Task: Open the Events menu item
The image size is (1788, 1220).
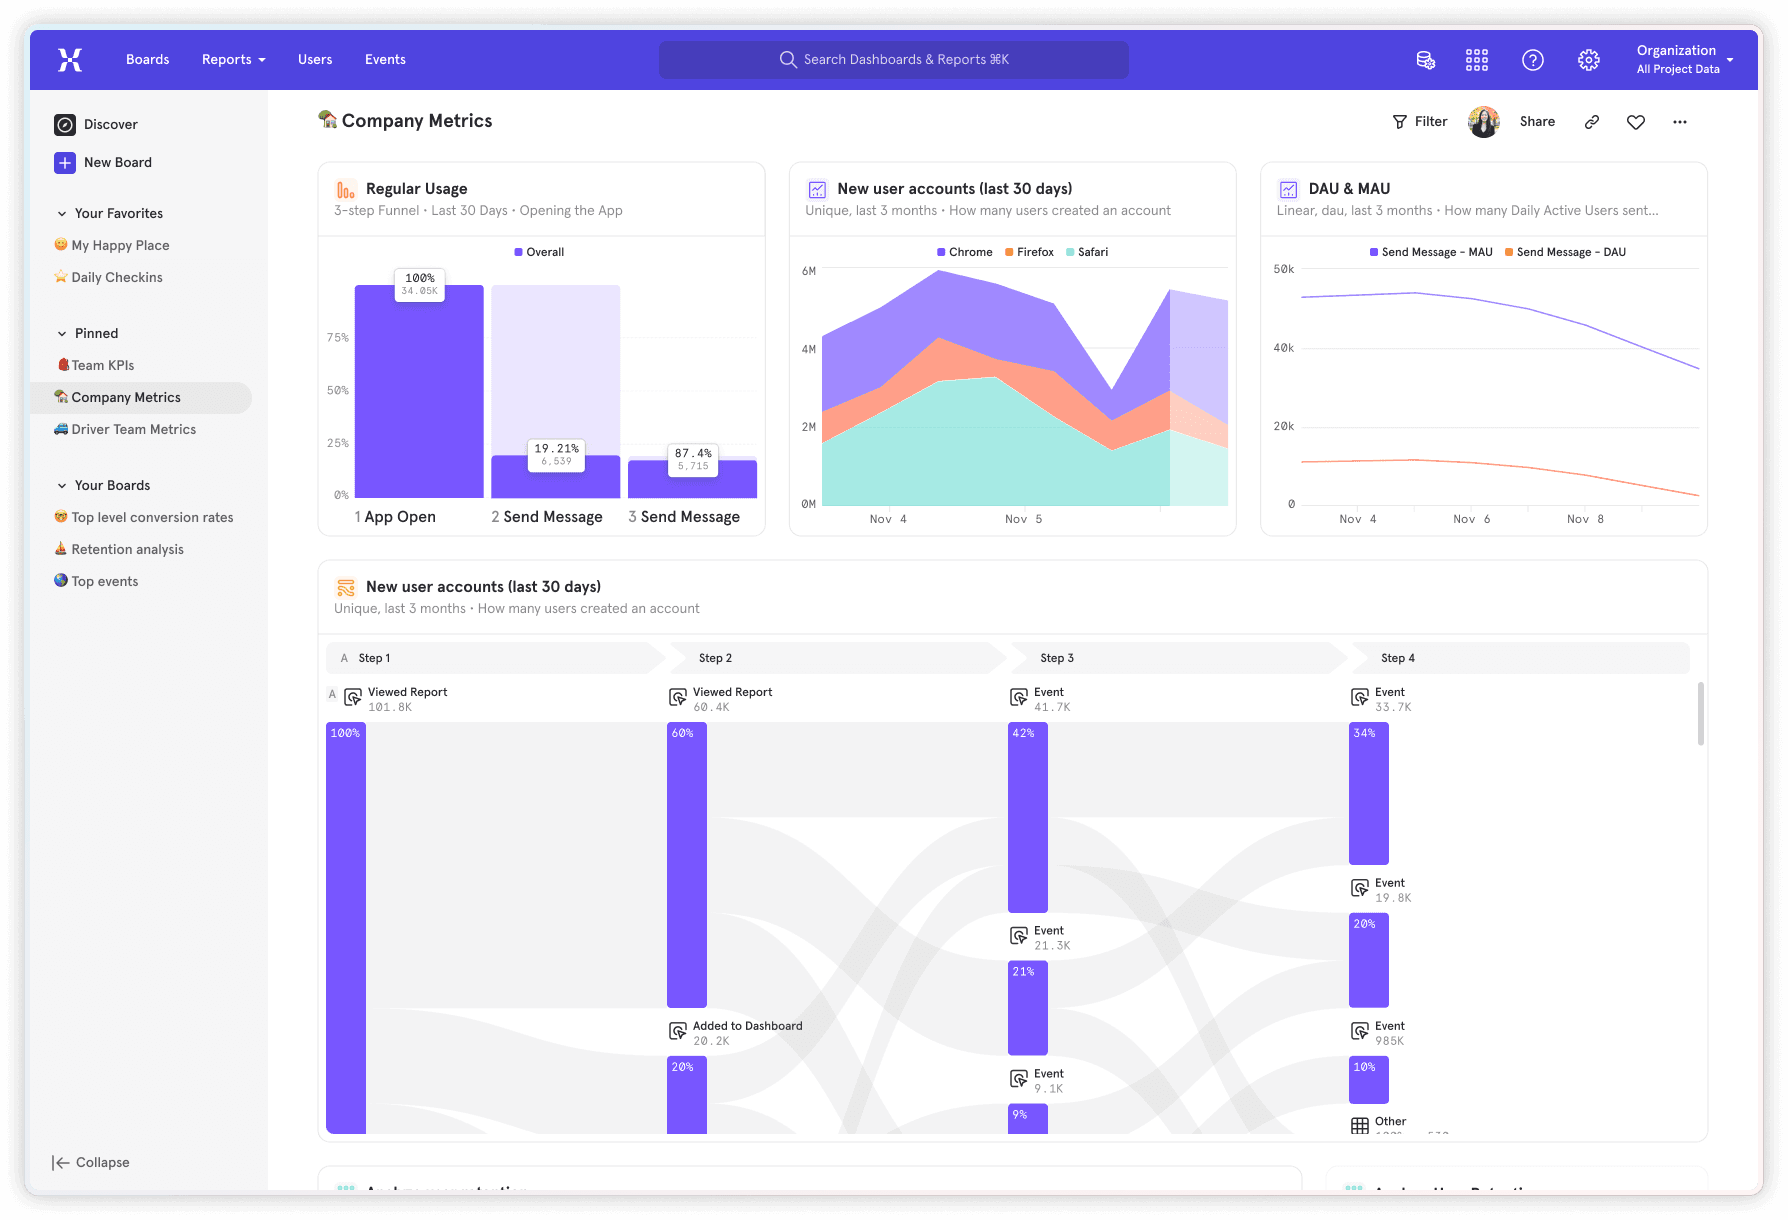Action: pyautogui.click(x=385, y=60)
